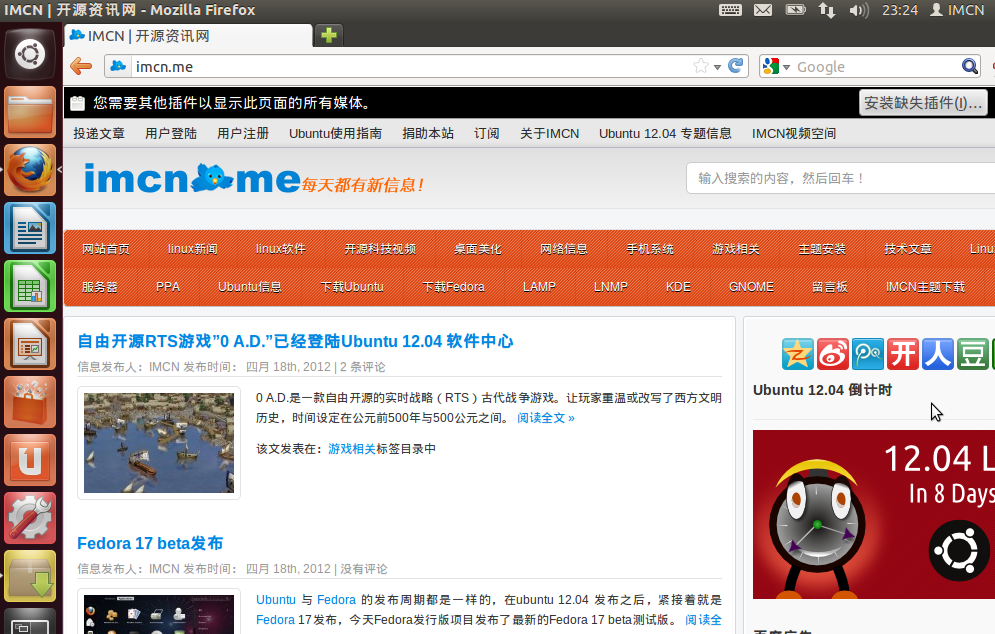This screenshot has width=995, height=634.
Task: Open the Fedora 17 beta发布 article link
Action: 150,543
